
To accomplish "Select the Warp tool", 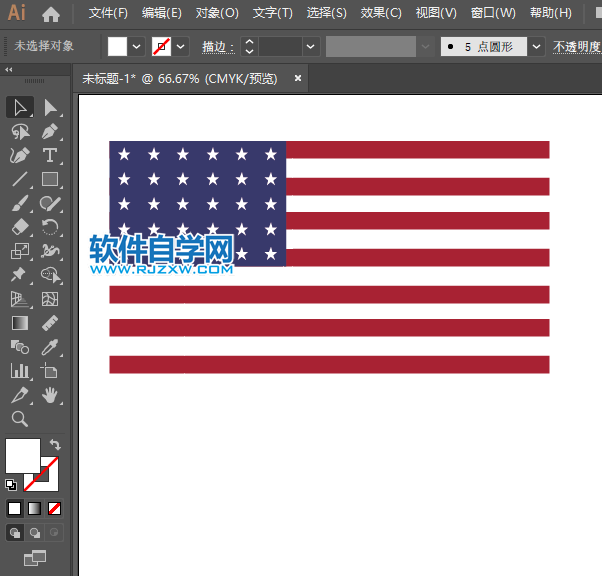I will (x=50, y=251).
